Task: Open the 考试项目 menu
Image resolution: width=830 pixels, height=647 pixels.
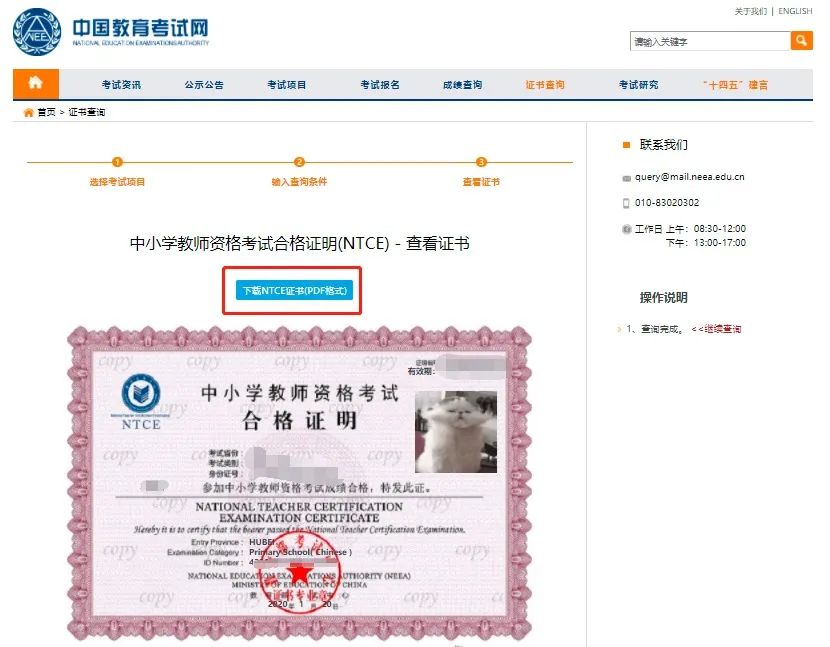Action: pyautogui.click(x=286, y=85)
